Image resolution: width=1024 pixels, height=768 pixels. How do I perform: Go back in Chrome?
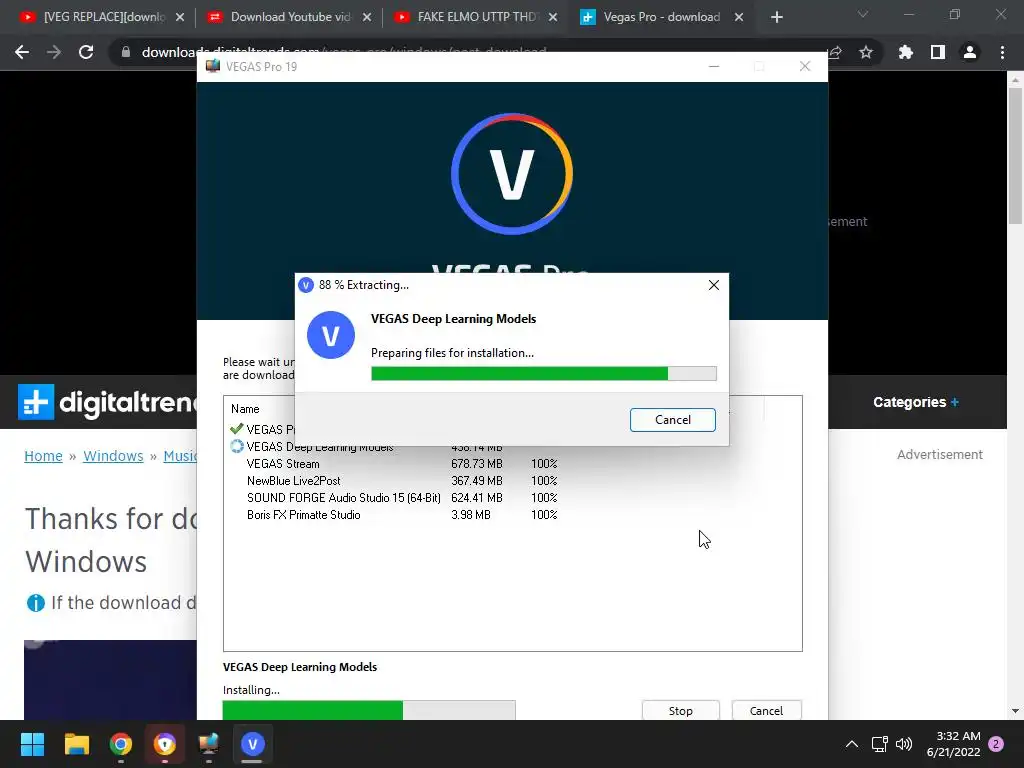[22, 52]
